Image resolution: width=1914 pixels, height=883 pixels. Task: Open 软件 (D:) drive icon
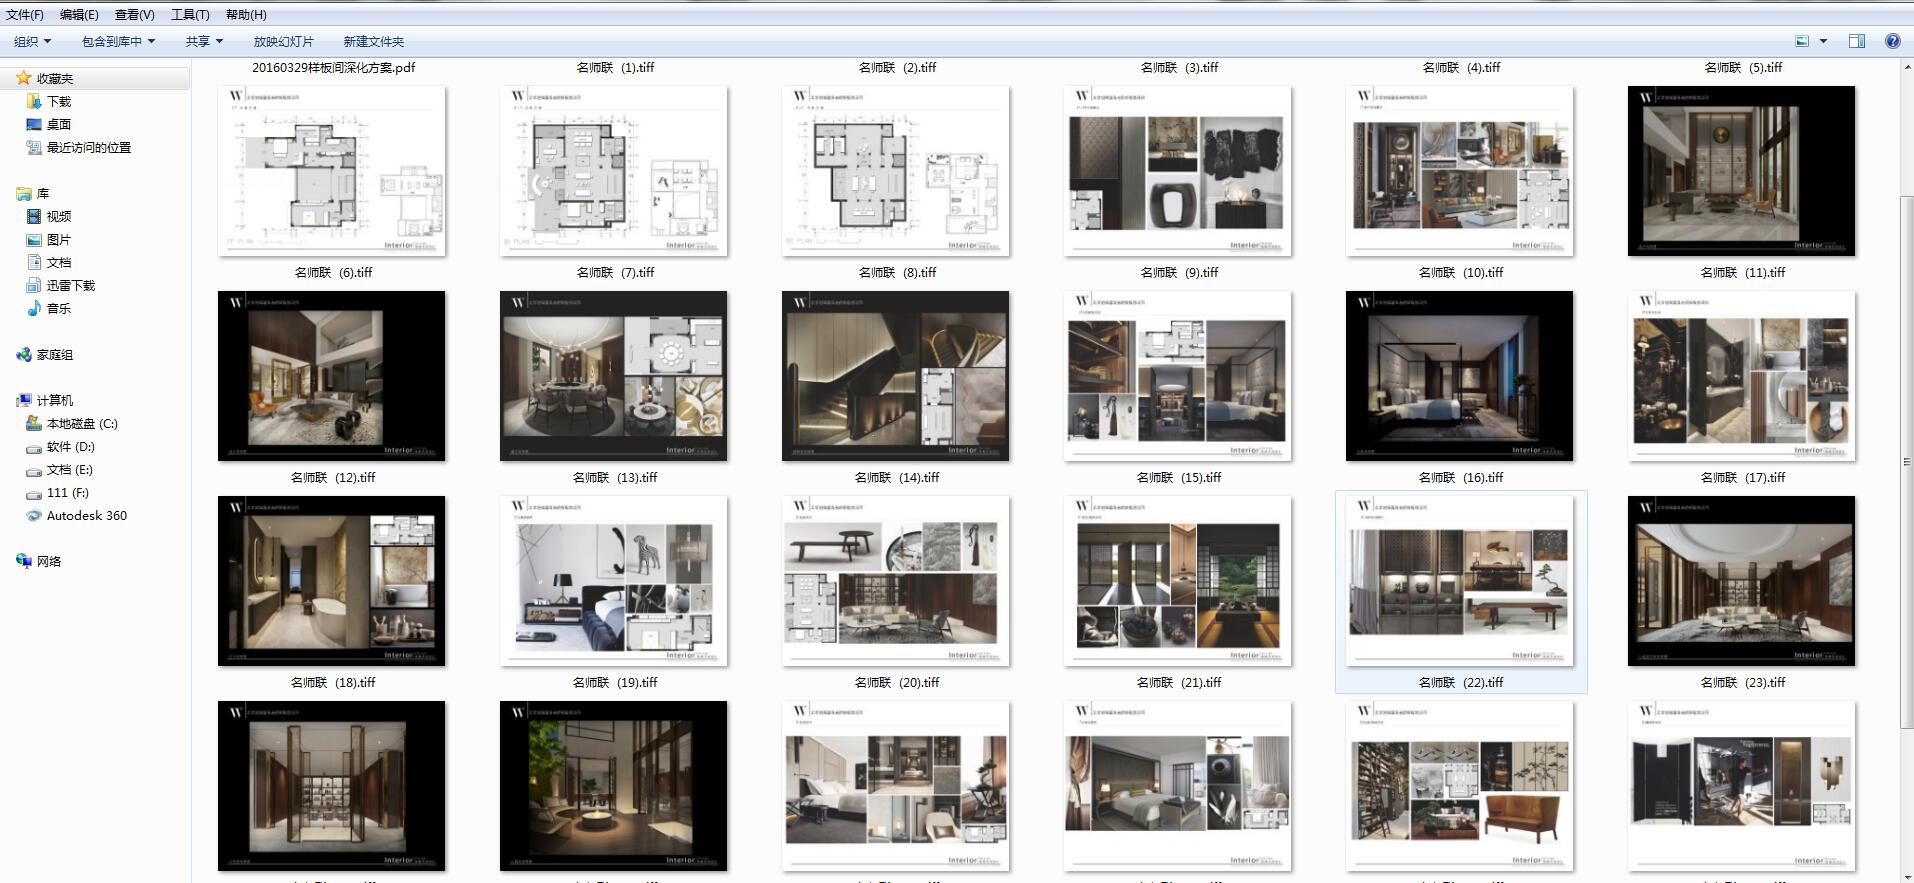34,447
